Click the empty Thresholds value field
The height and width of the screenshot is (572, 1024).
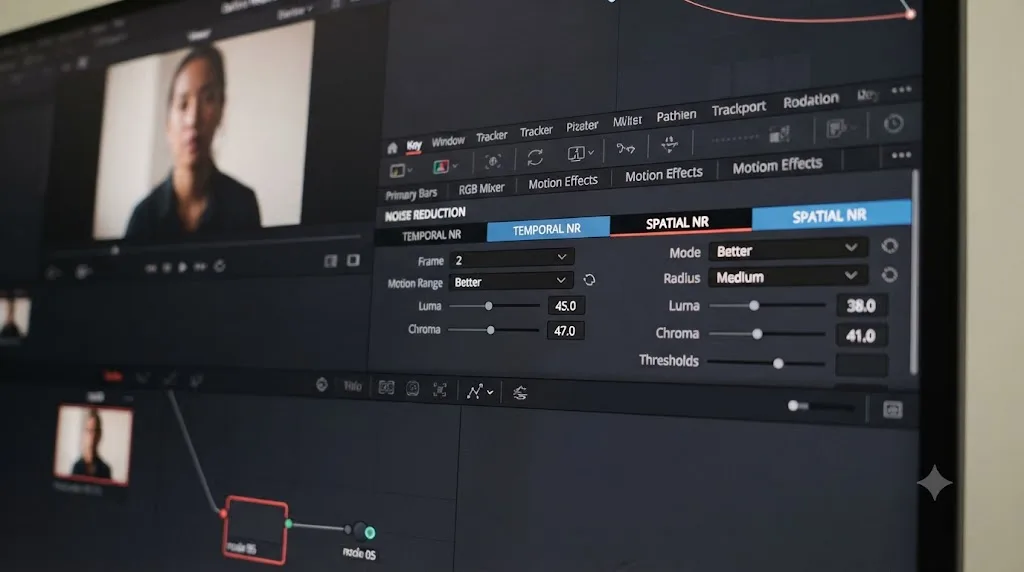tap(861, 365)
